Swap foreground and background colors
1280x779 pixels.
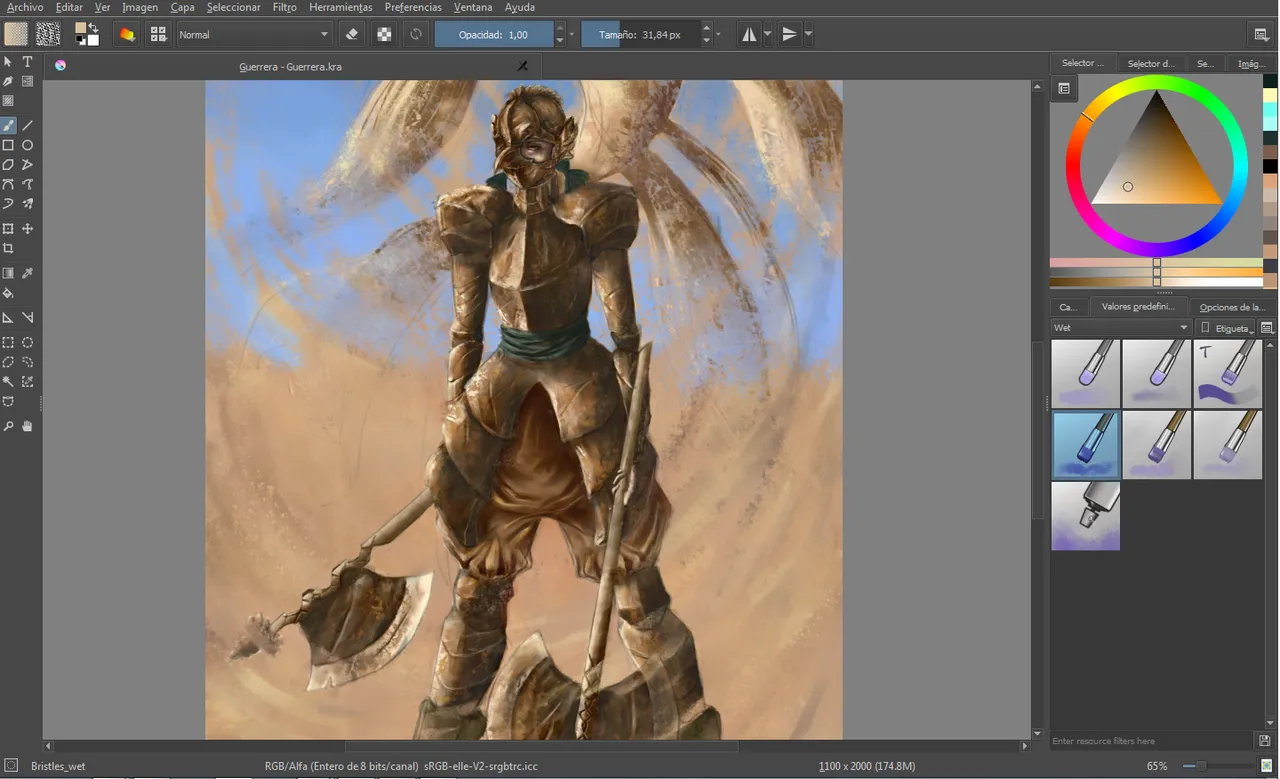pyautogui.click(x=94, y=27)
